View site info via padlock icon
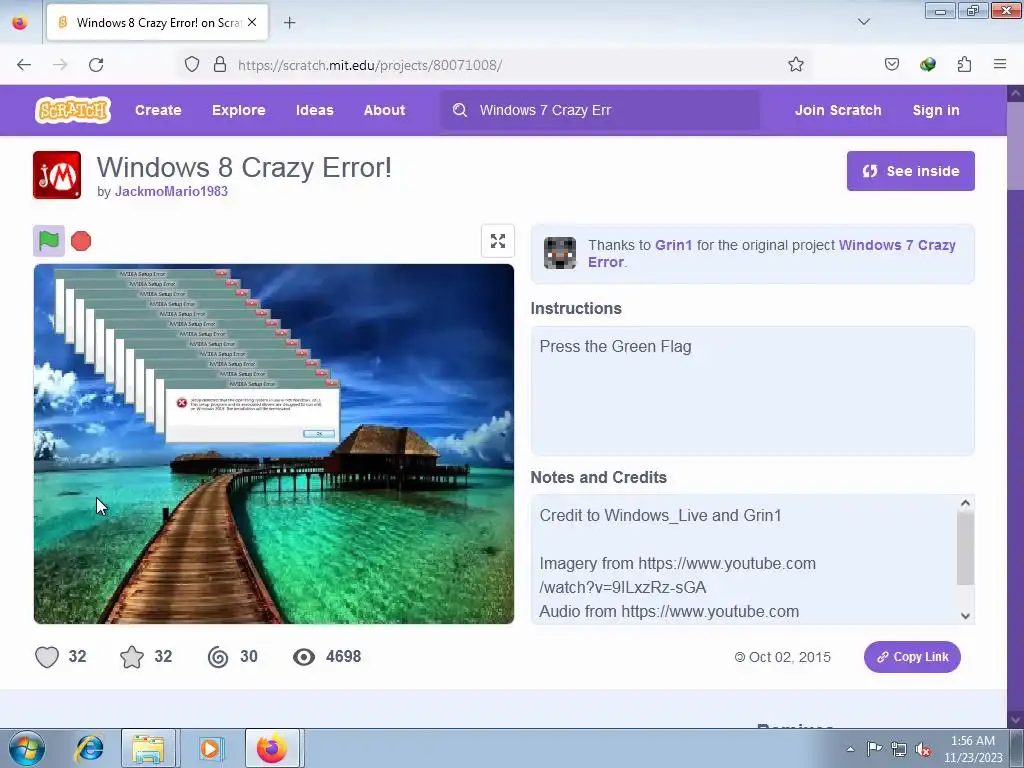Screen dimensions: 1024x768 [x=220, y=65]
